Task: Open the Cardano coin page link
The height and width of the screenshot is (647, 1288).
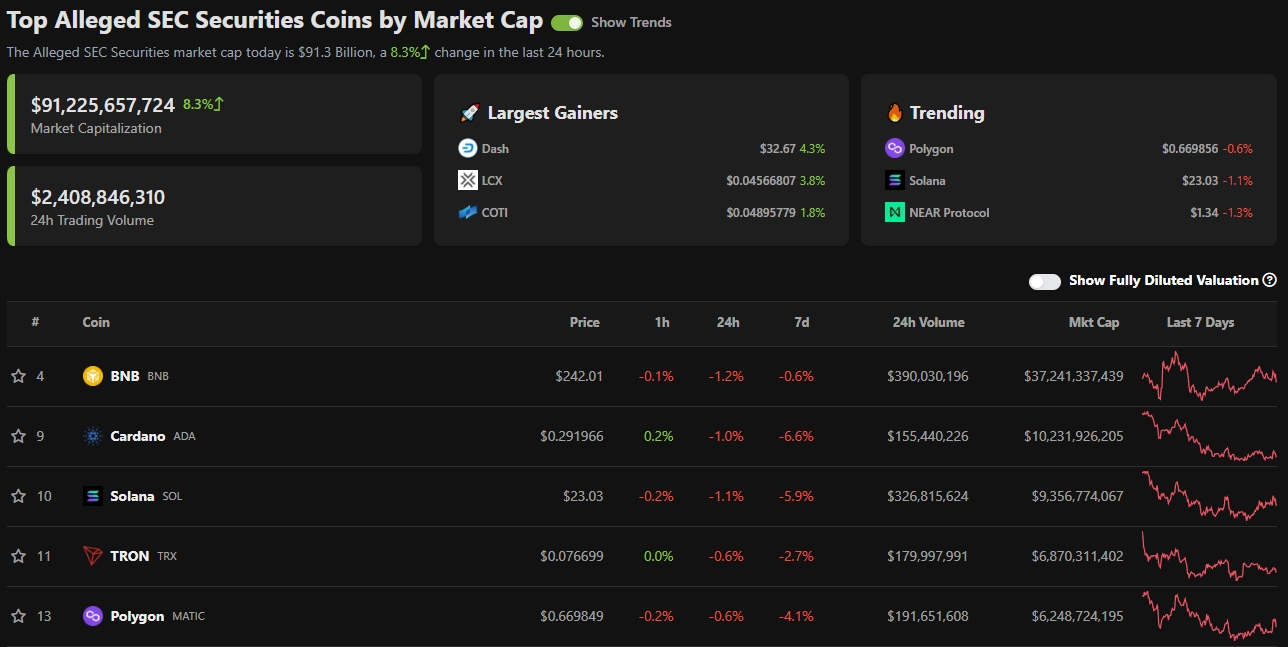Action: 138,436
